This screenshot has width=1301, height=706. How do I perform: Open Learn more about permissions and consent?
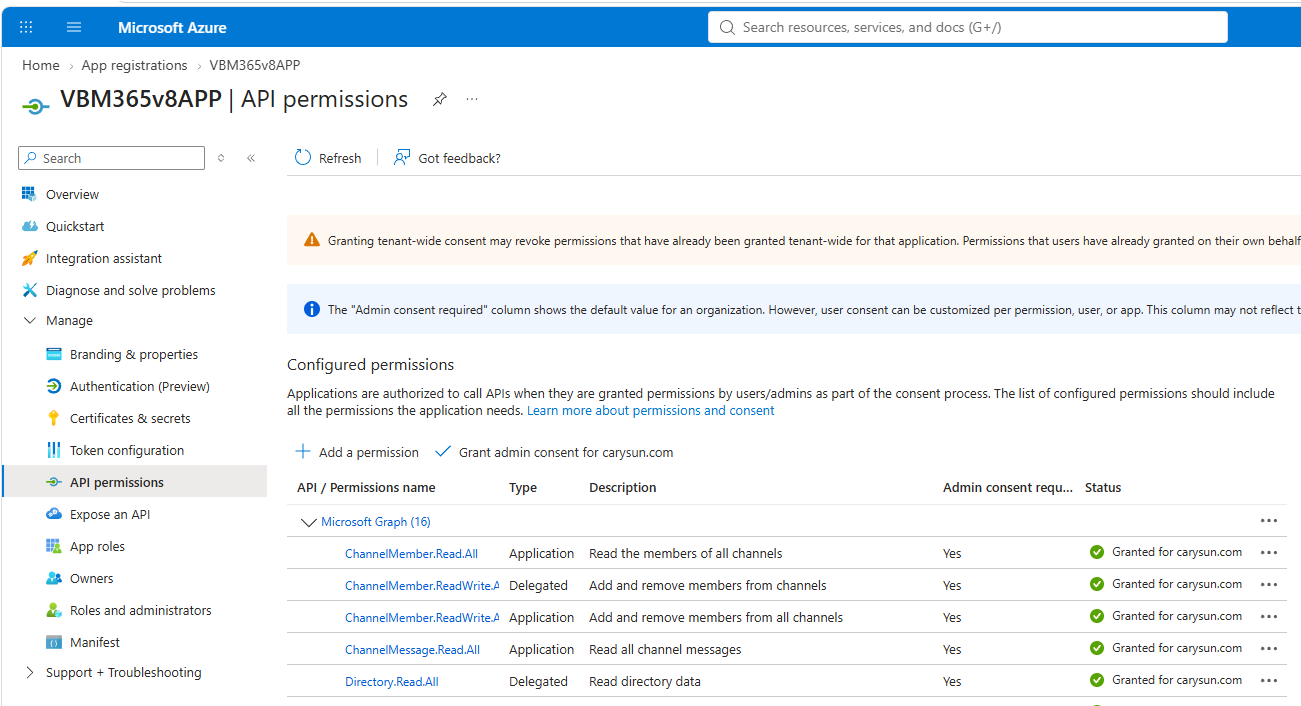(x=651, y=410)
